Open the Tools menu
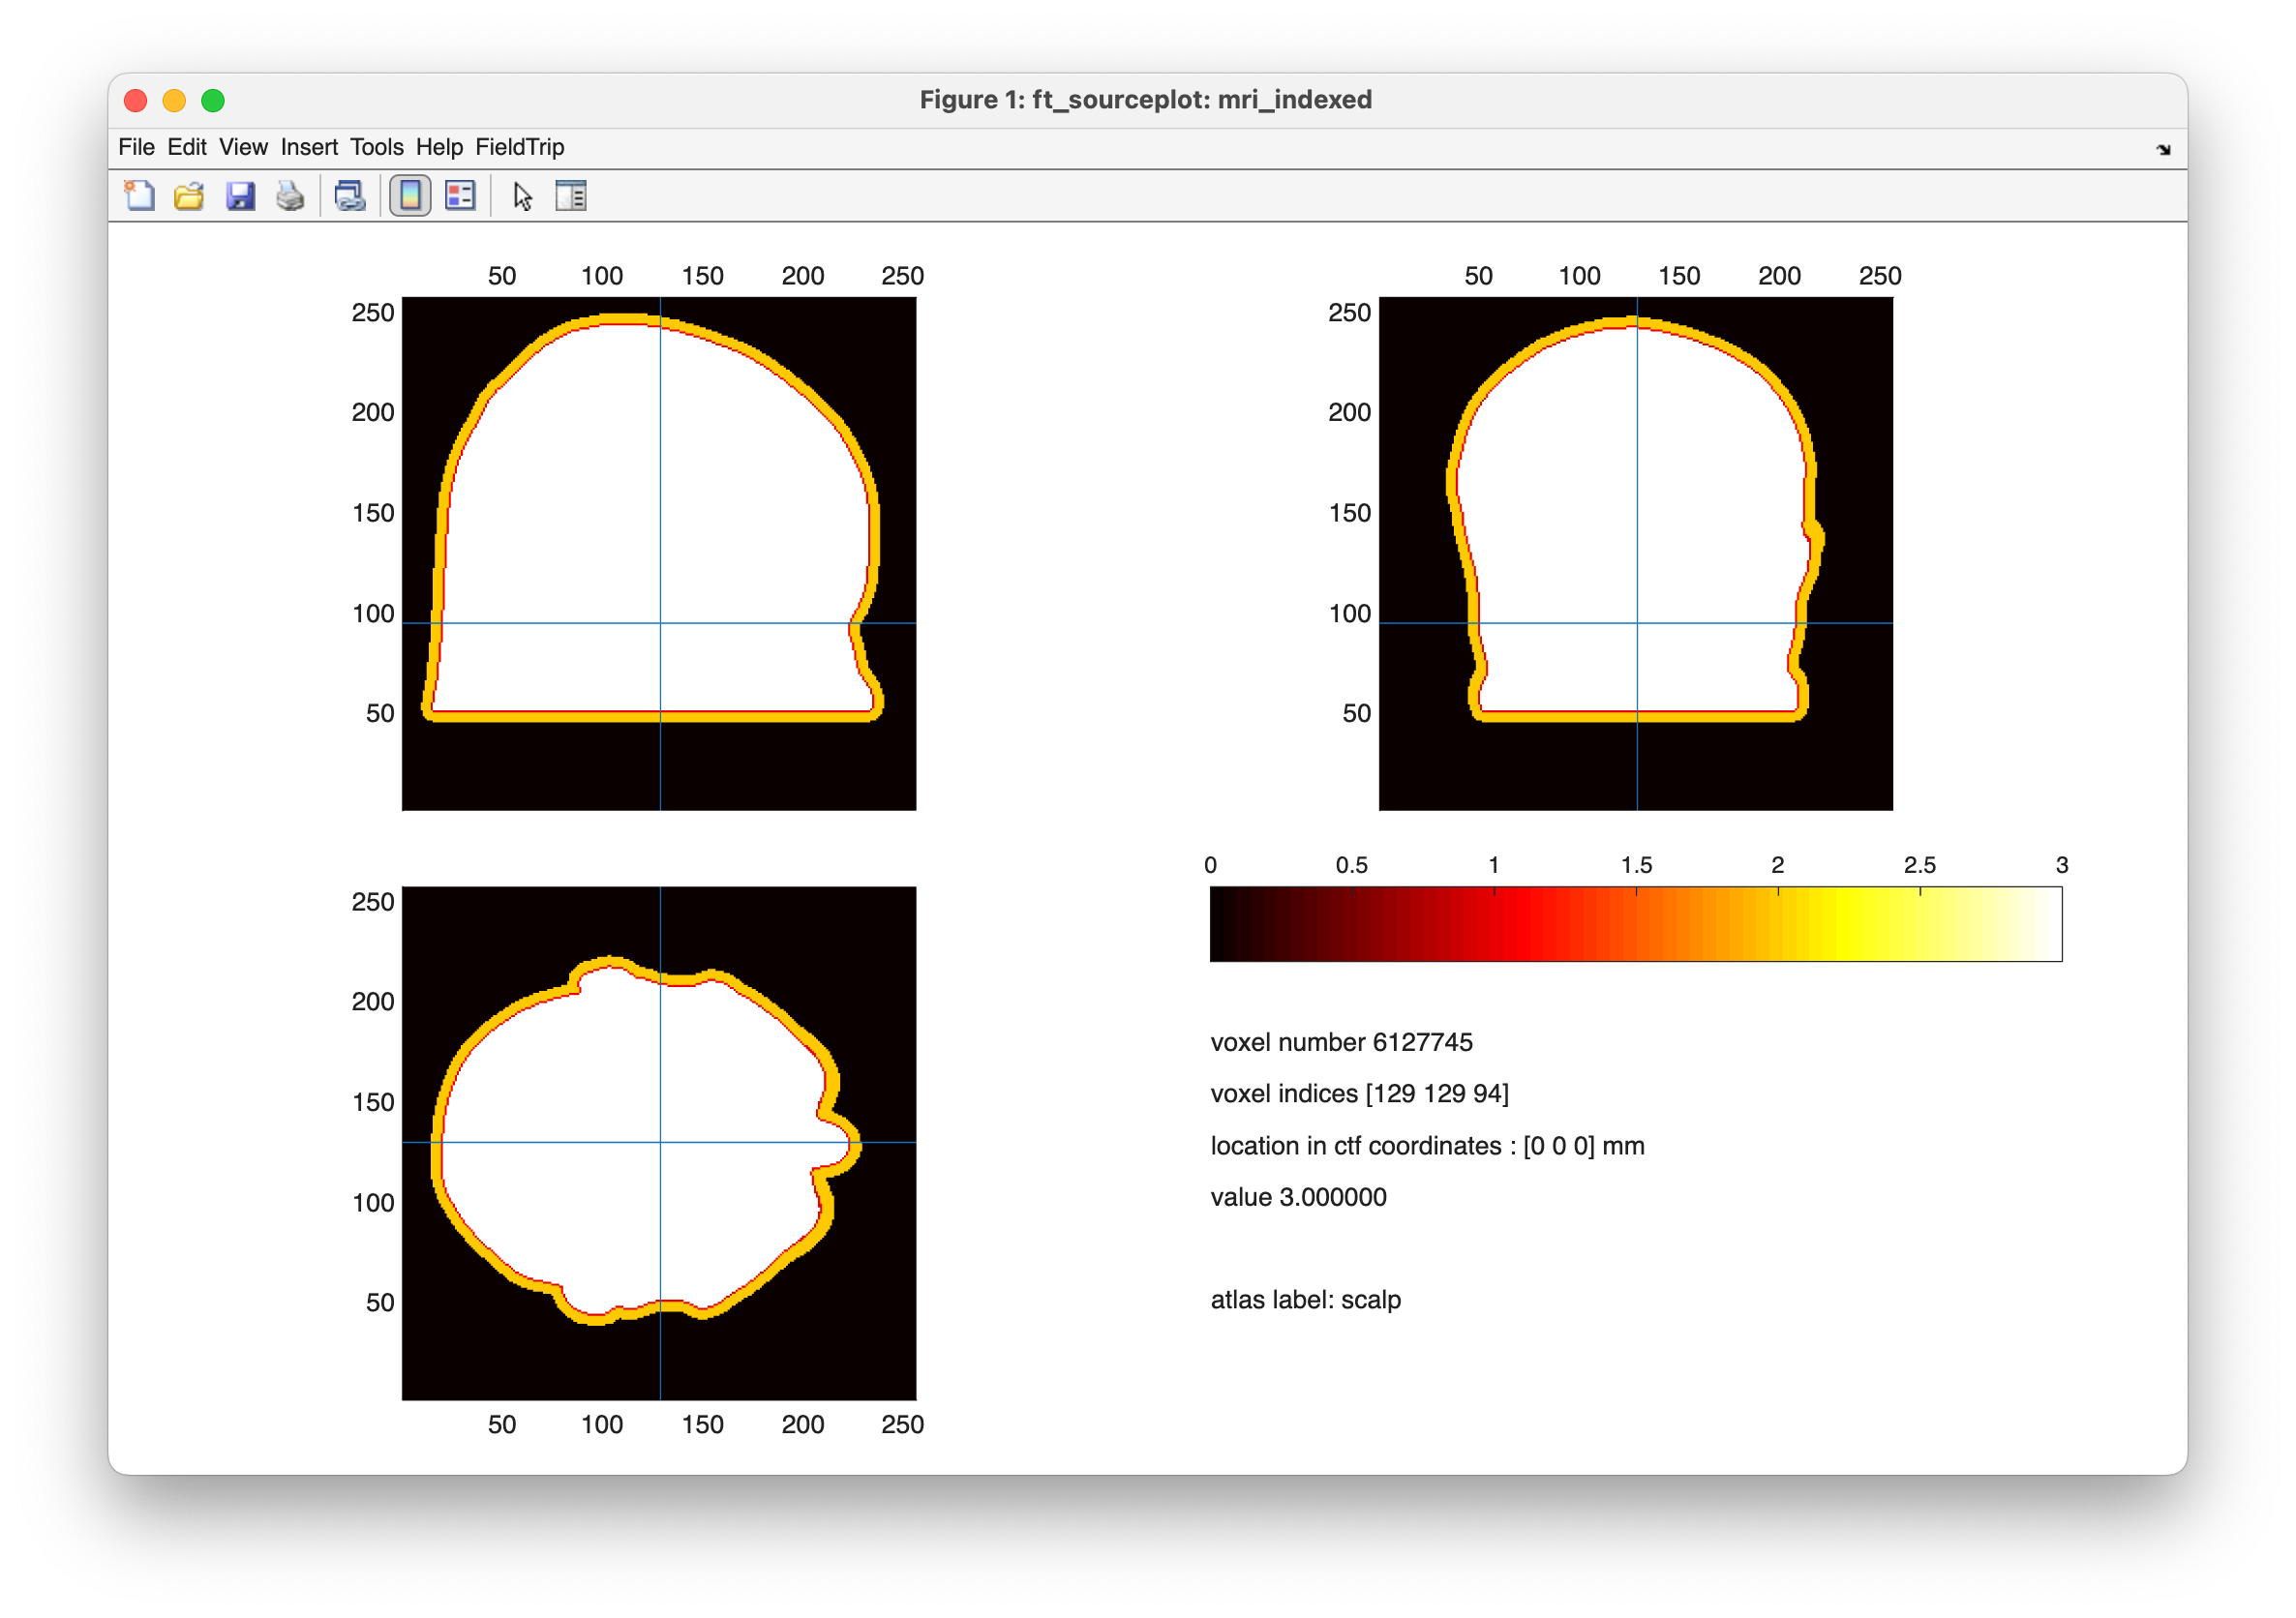 [x=376, y=147]
